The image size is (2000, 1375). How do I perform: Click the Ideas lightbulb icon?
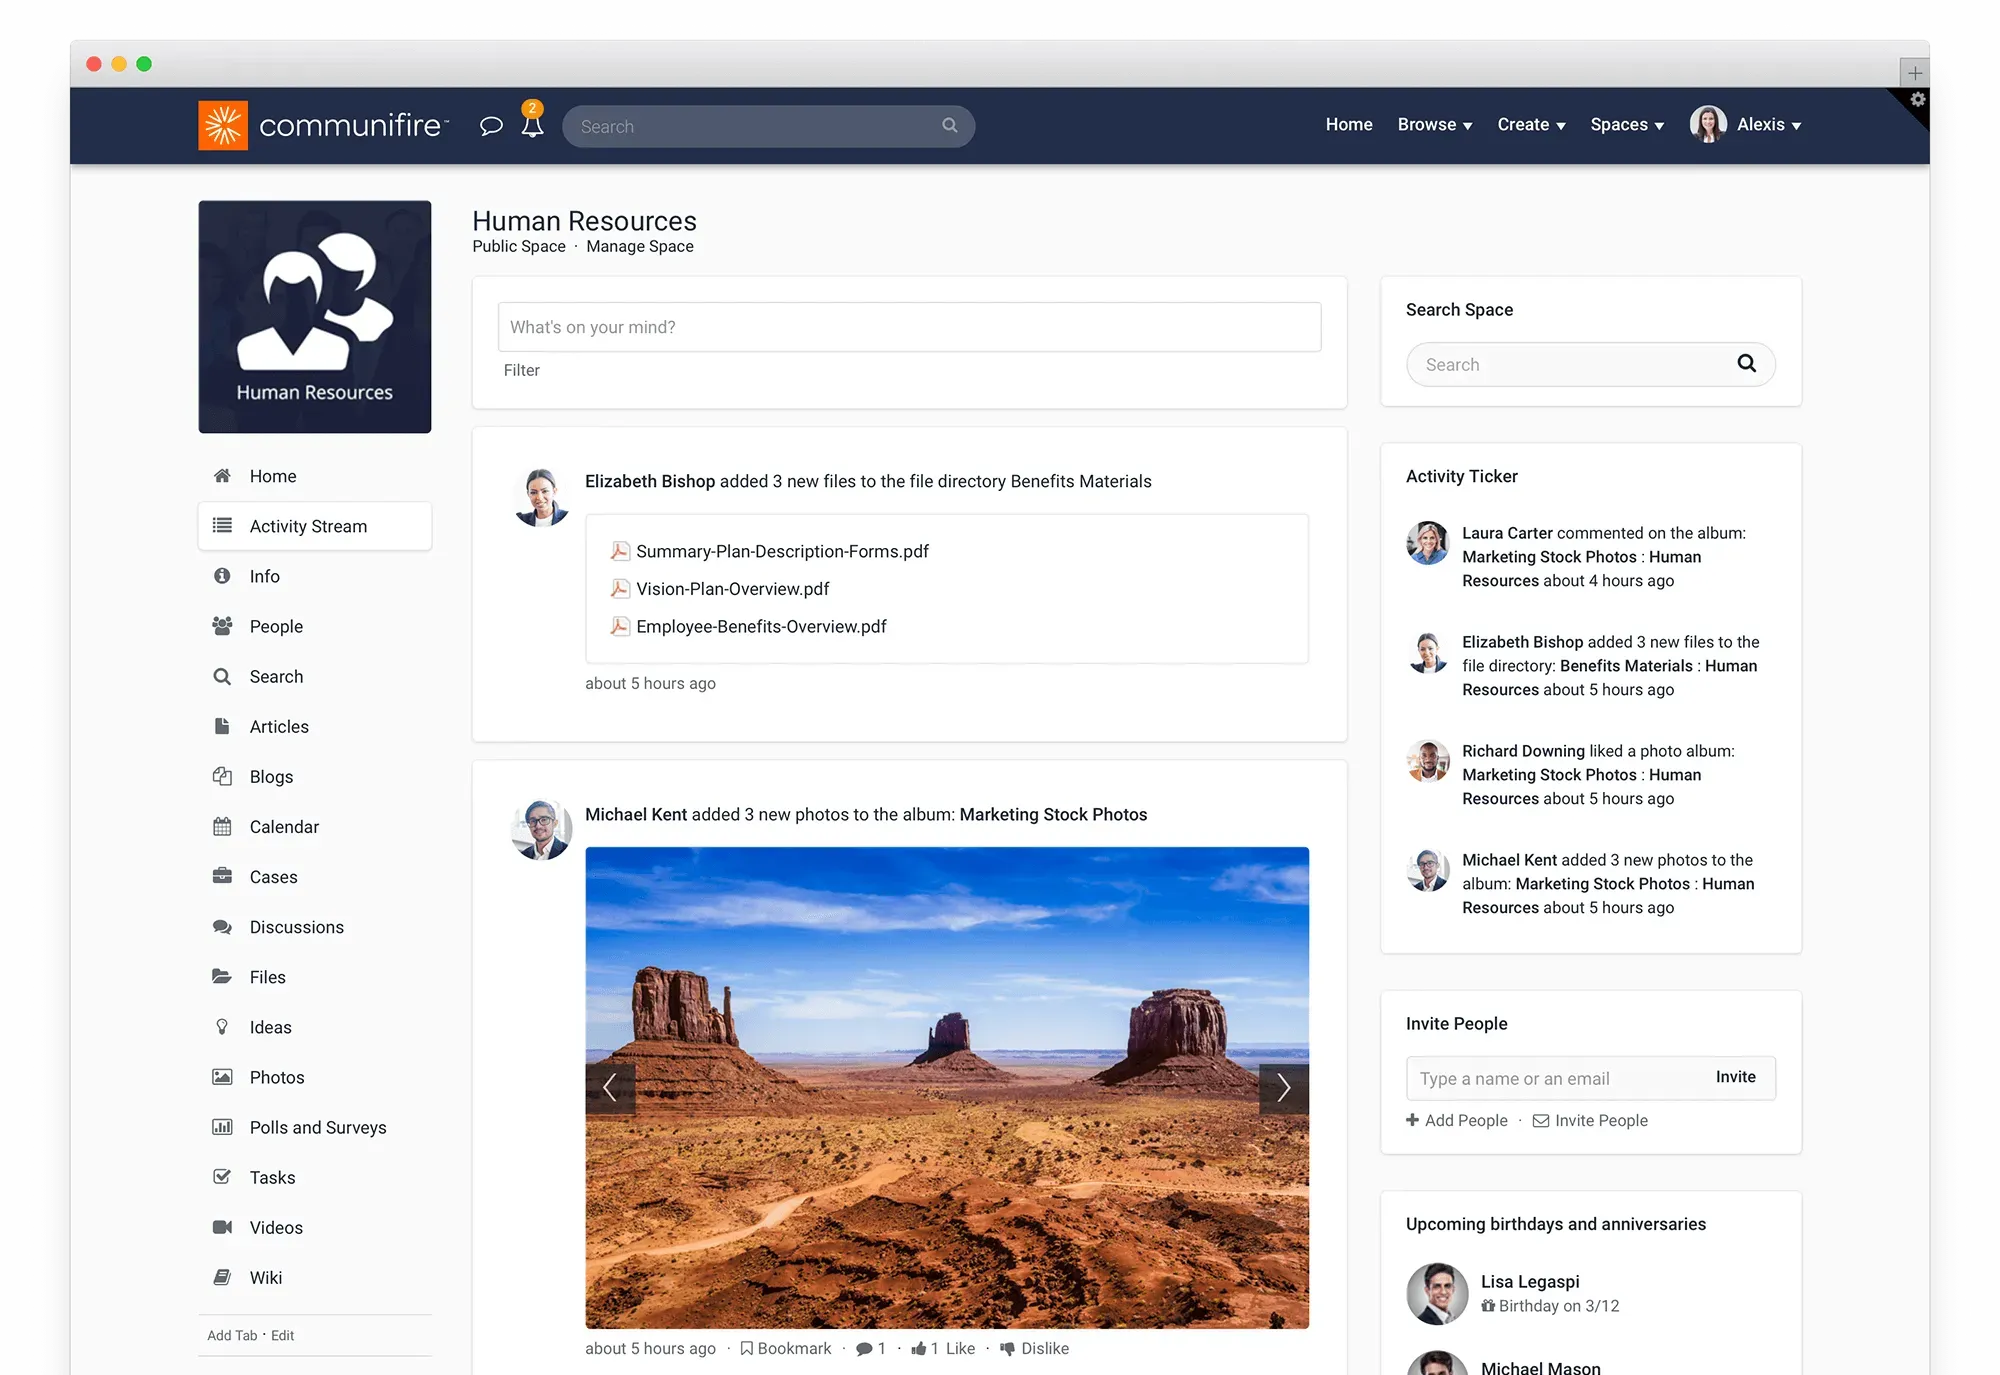tap(222, 1027)
